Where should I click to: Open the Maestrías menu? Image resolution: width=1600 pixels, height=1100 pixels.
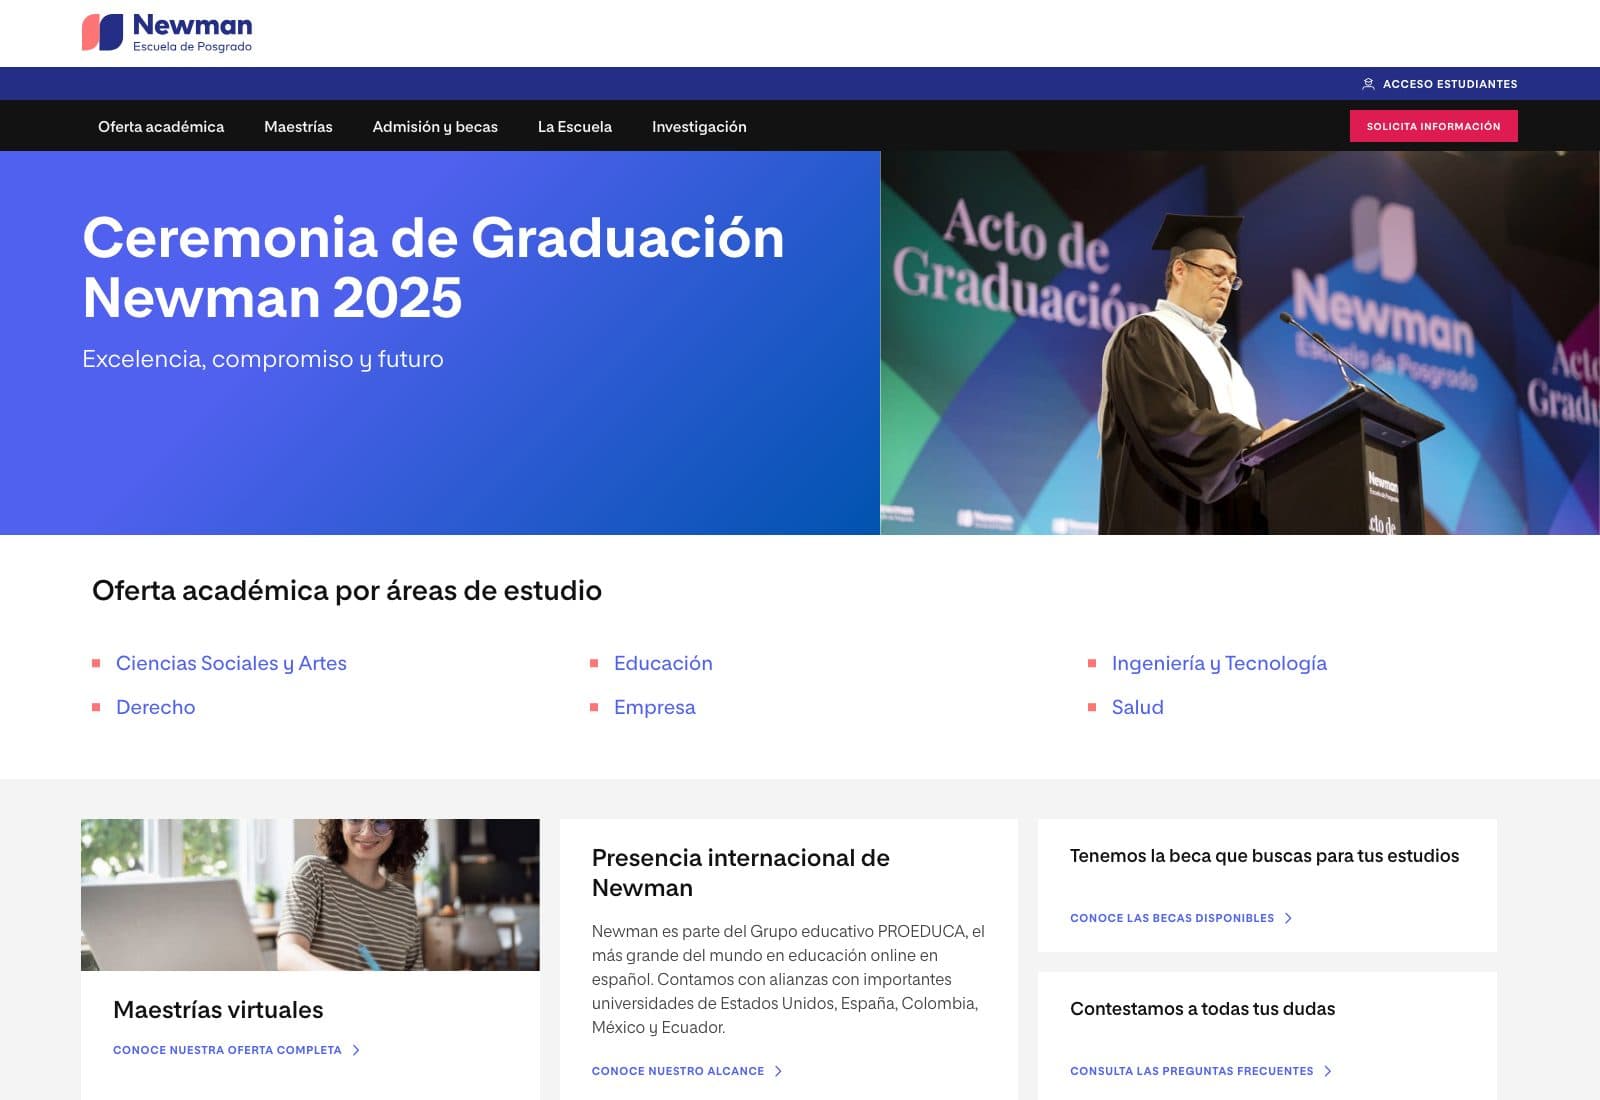point(298,127)
